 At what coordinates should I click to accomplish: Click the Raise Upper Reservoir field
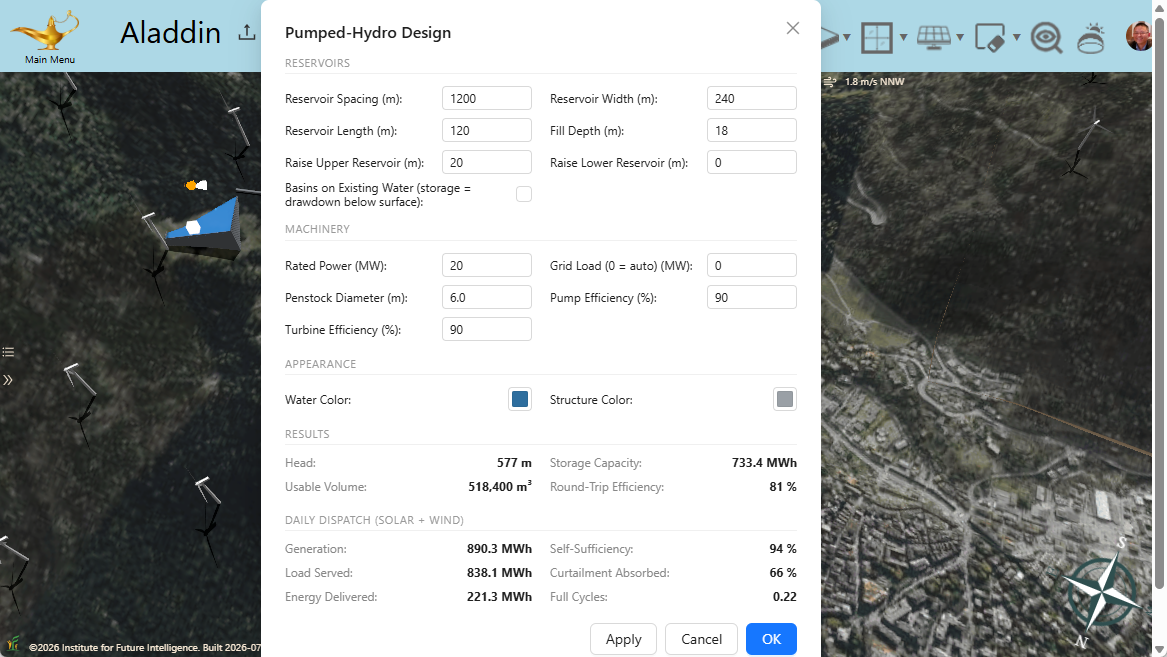click(487, 162)
